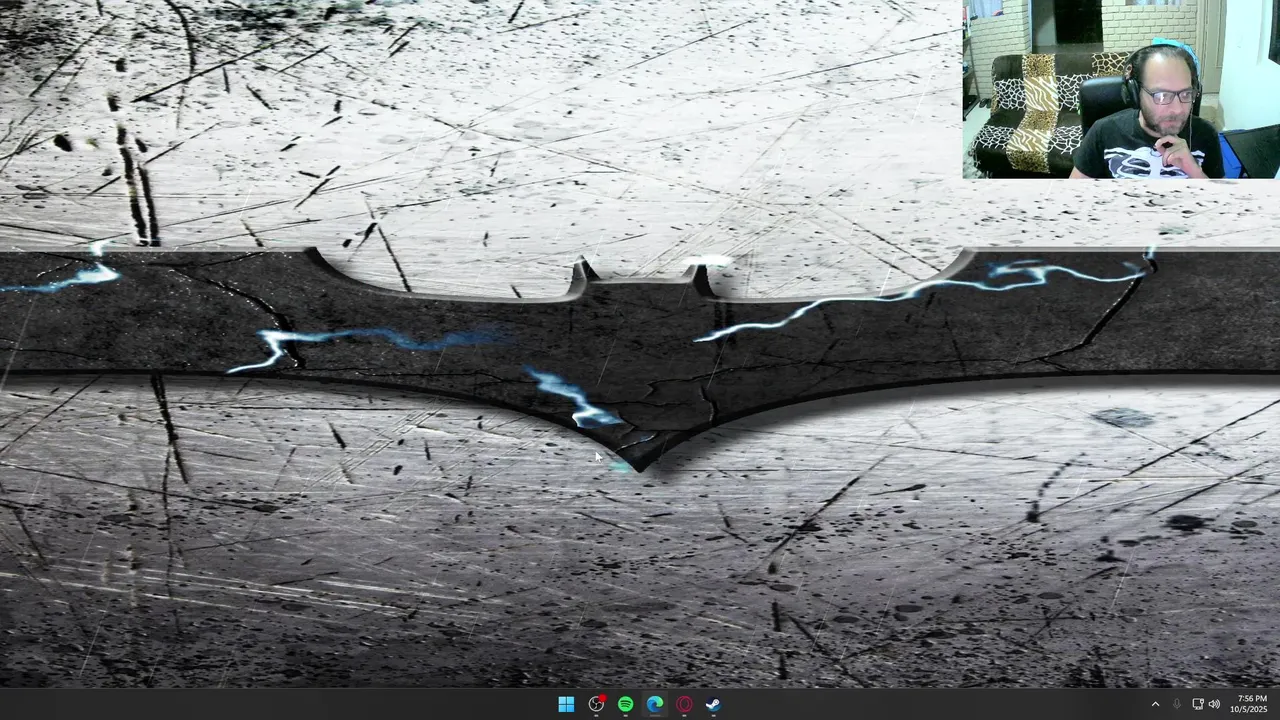1280x720 pixels.
Task: Open Spotify from the taskbar
Action: pyautogui.click(x=625, y=704)
